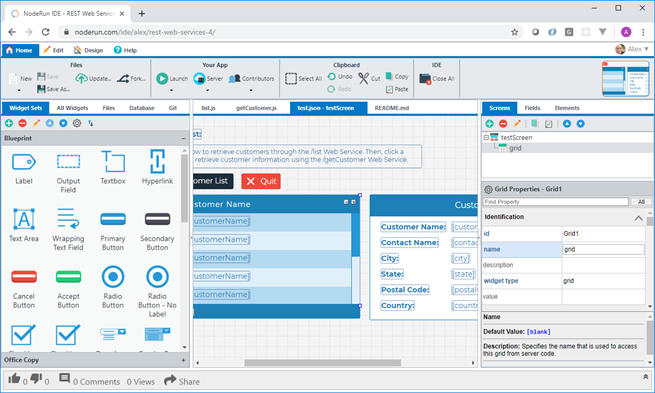Select the Textbox widget

(x=113, y=167)
